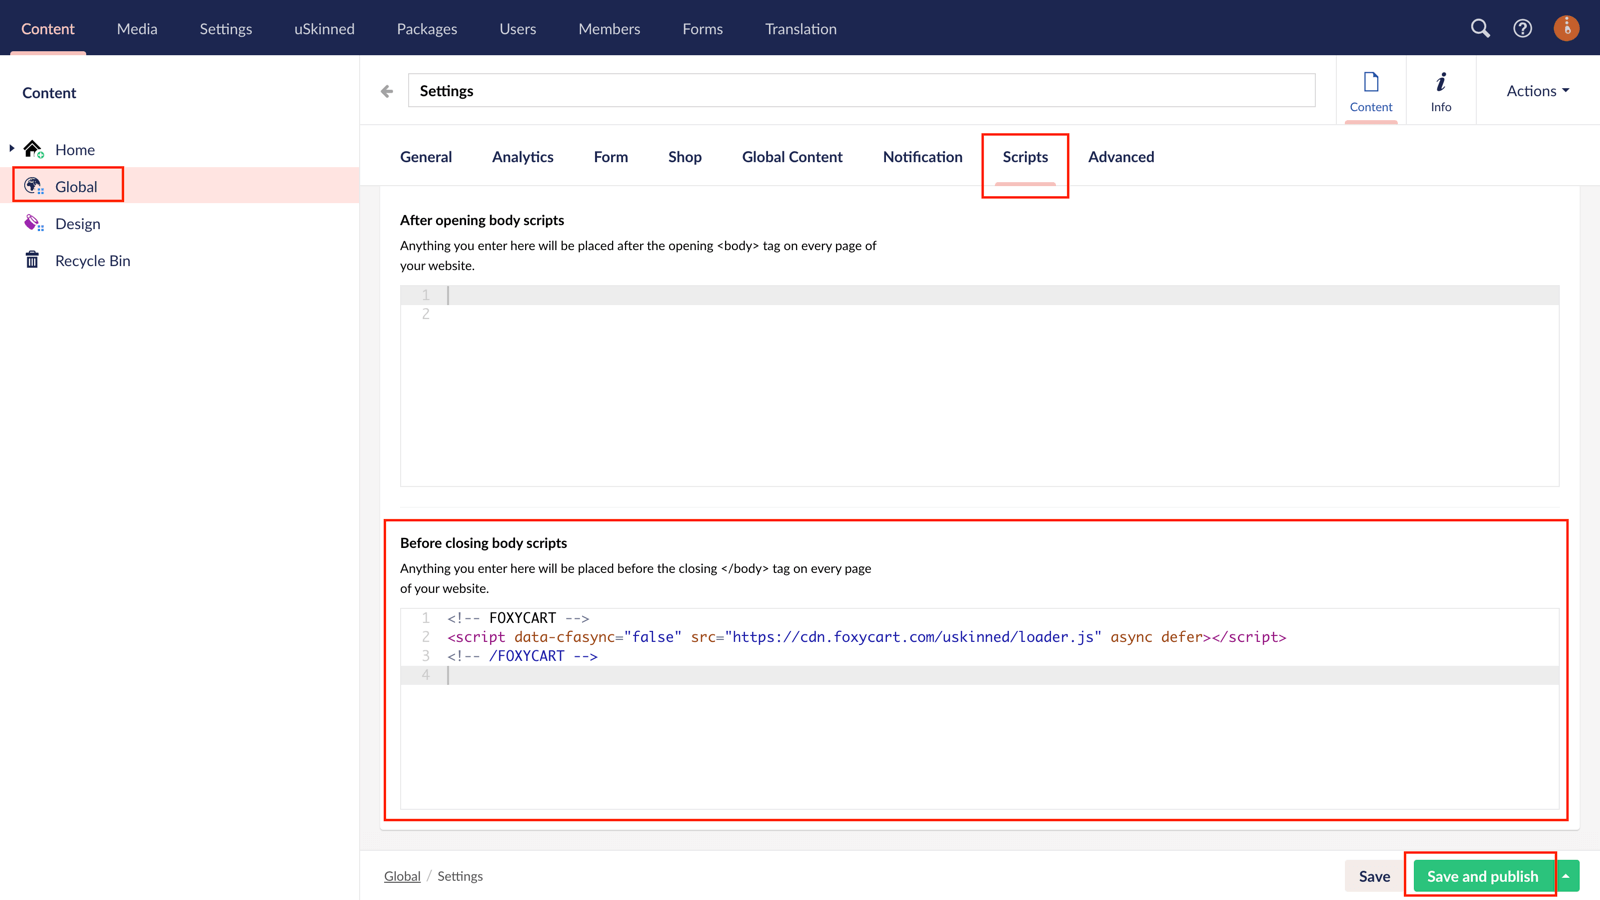Switch to the Advanced tab
1600x900 pixels.
tap(1121, 157)
